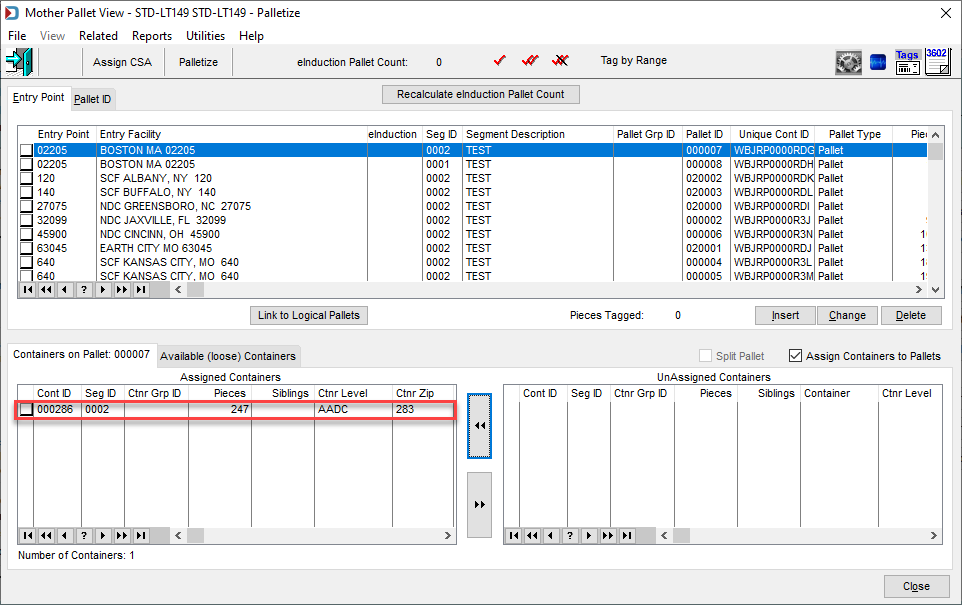This screenshot has width=962, height=605.
Task: Switch to the Pallet ID tab
Action: pos(93,99)
